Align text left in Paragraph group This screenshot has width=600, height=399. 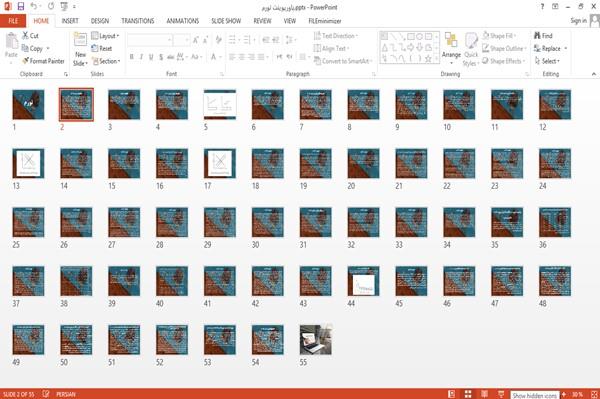pyautogui.click(x=232, y=57)
